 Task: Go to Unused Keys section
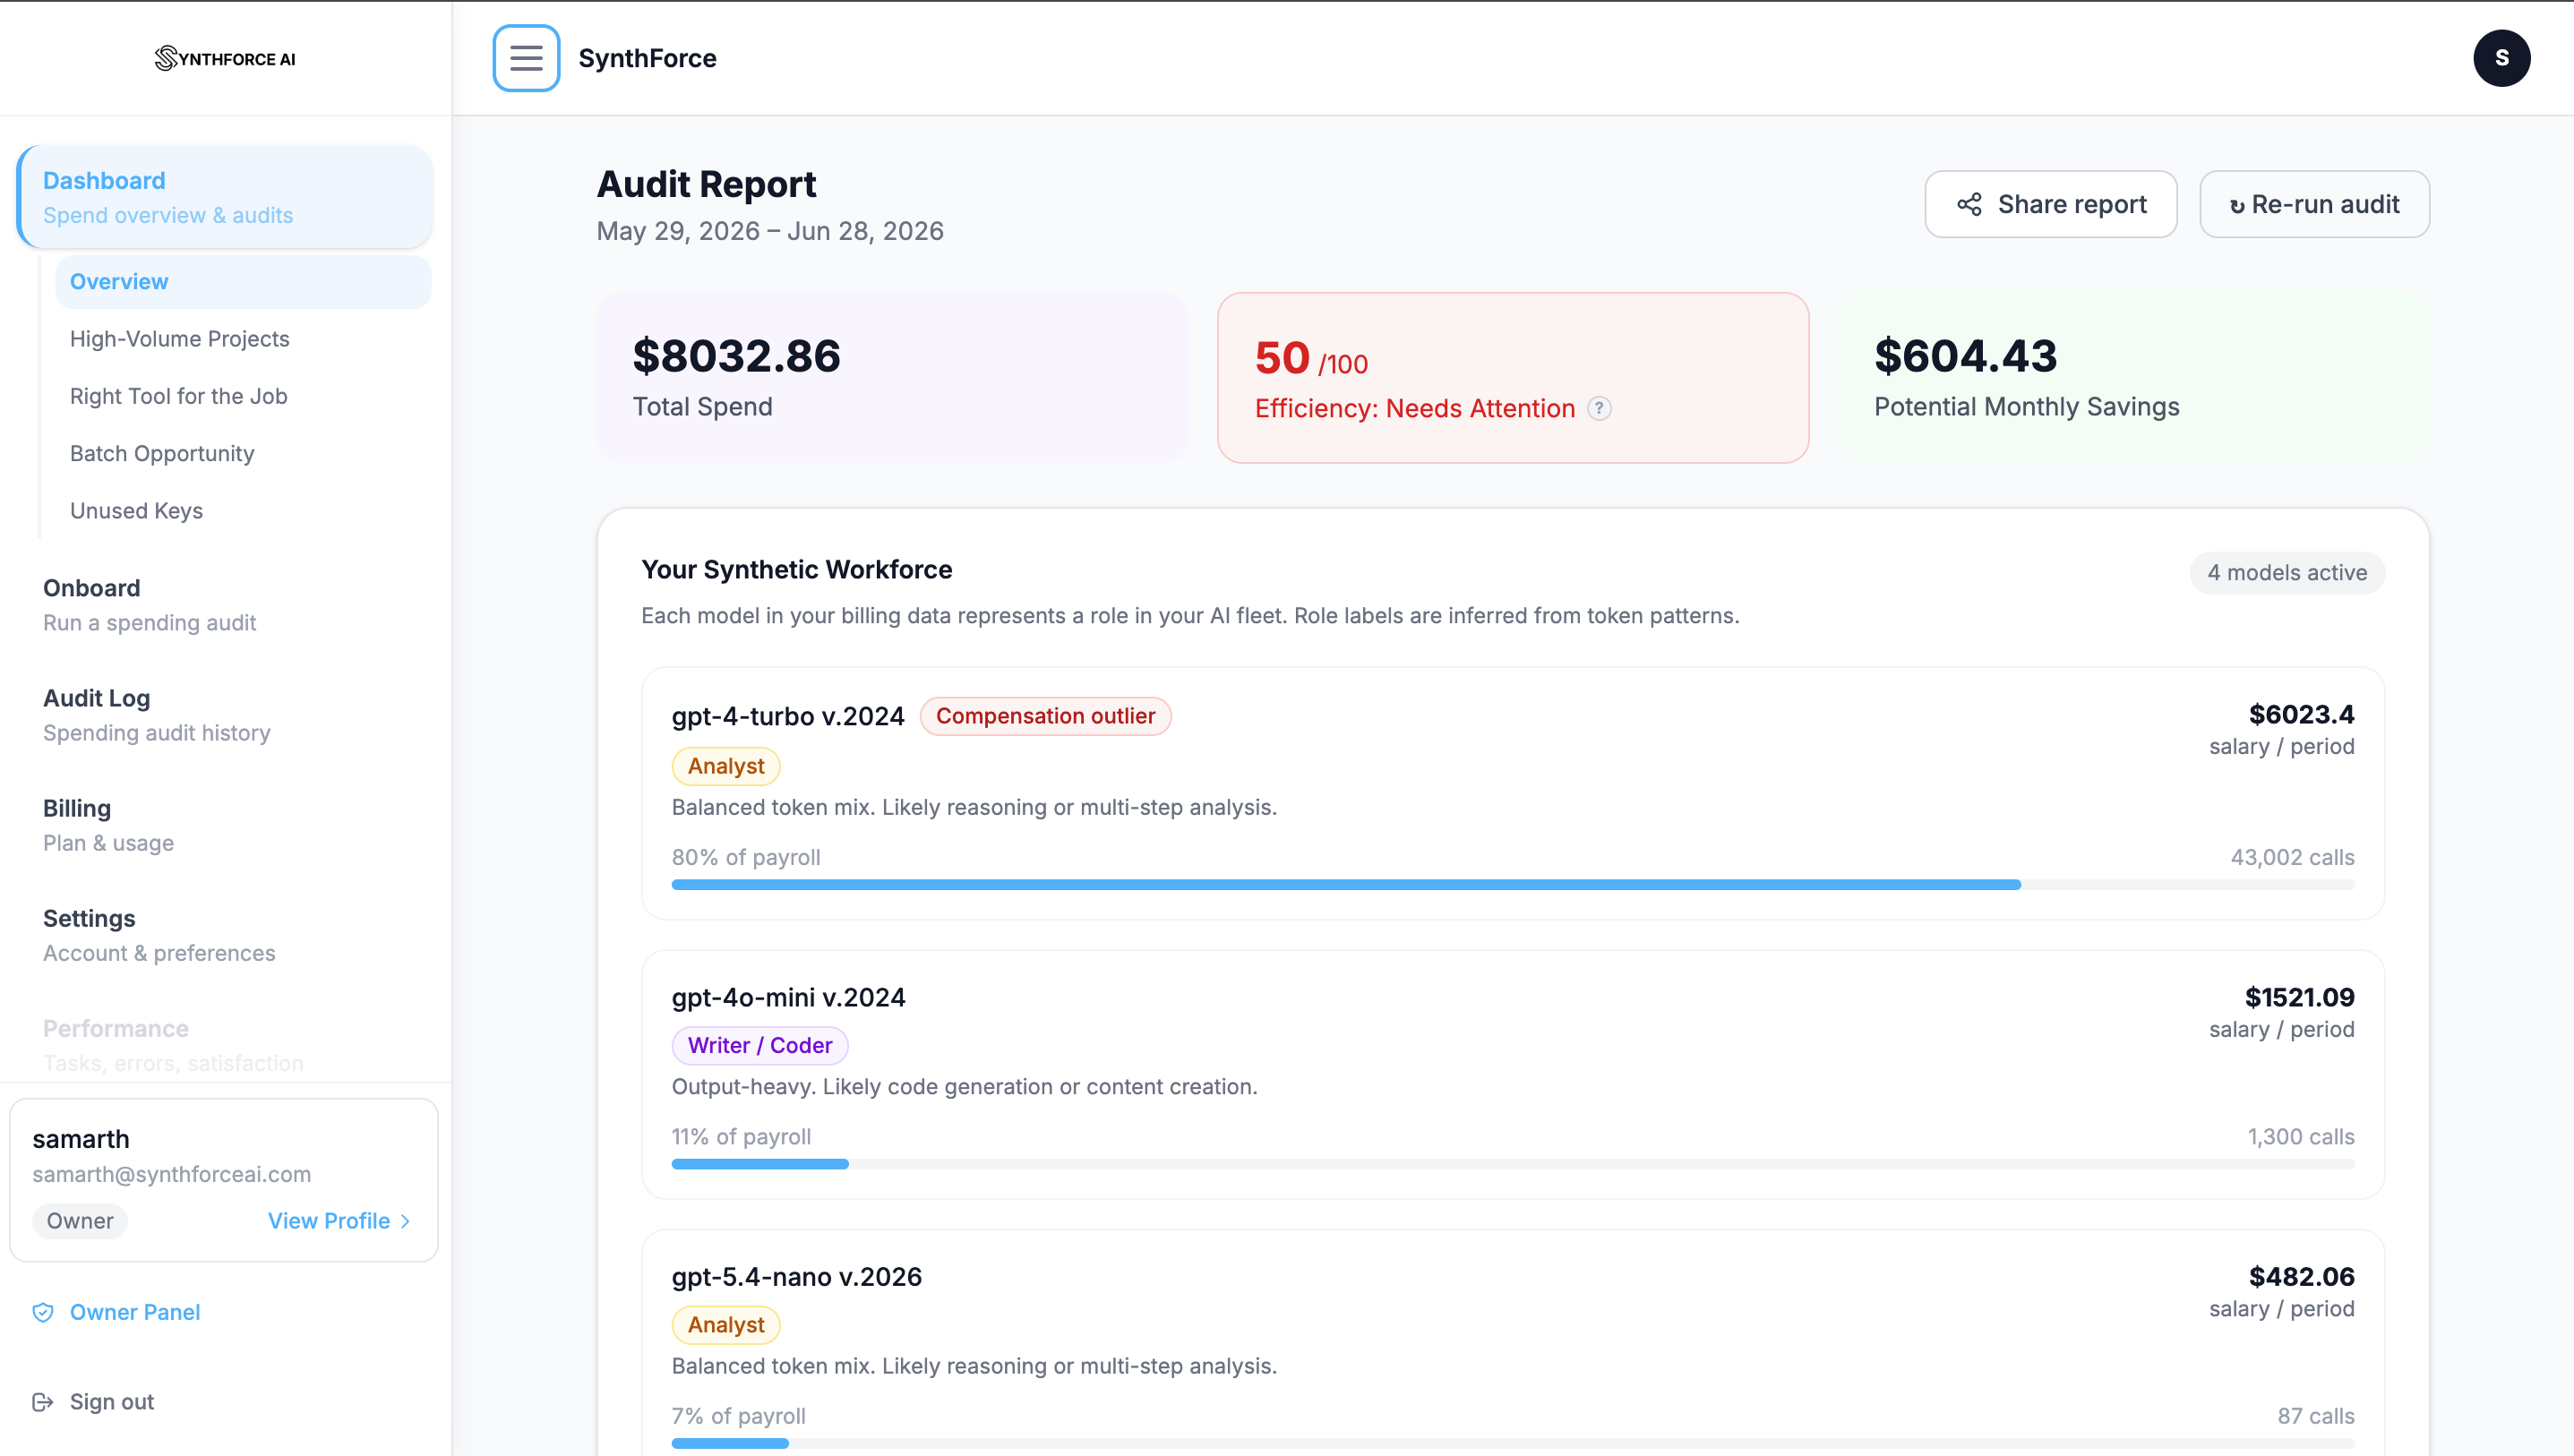136,511
